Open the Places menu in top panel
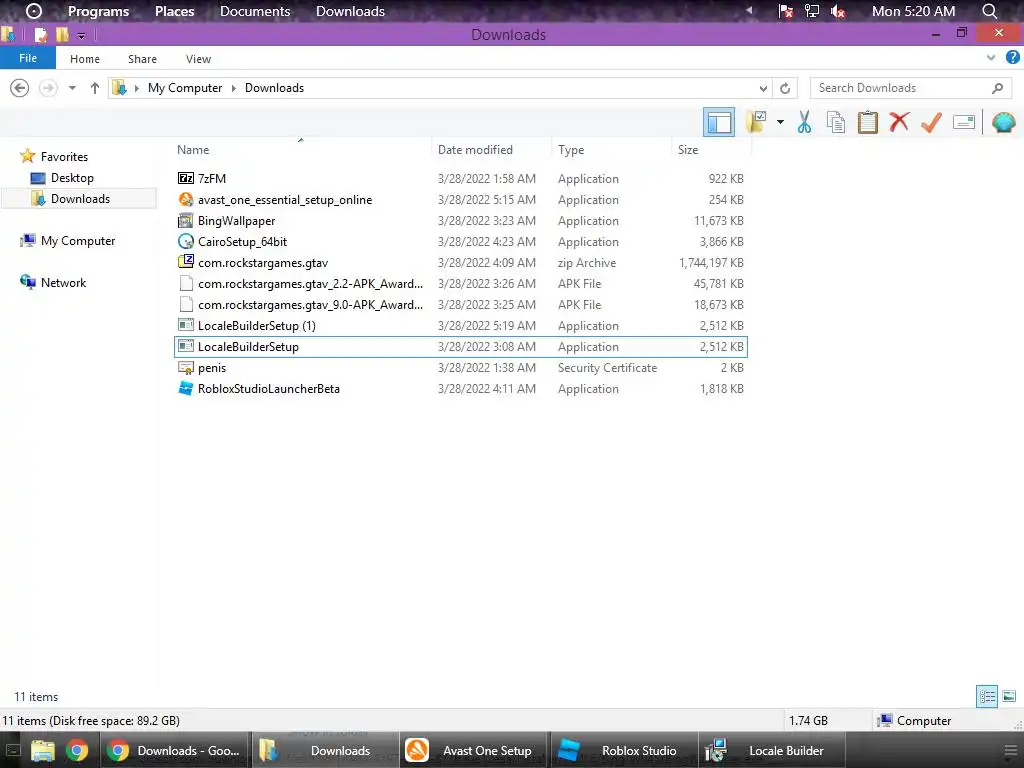The image size is (1024, 768). pos(174,11)
